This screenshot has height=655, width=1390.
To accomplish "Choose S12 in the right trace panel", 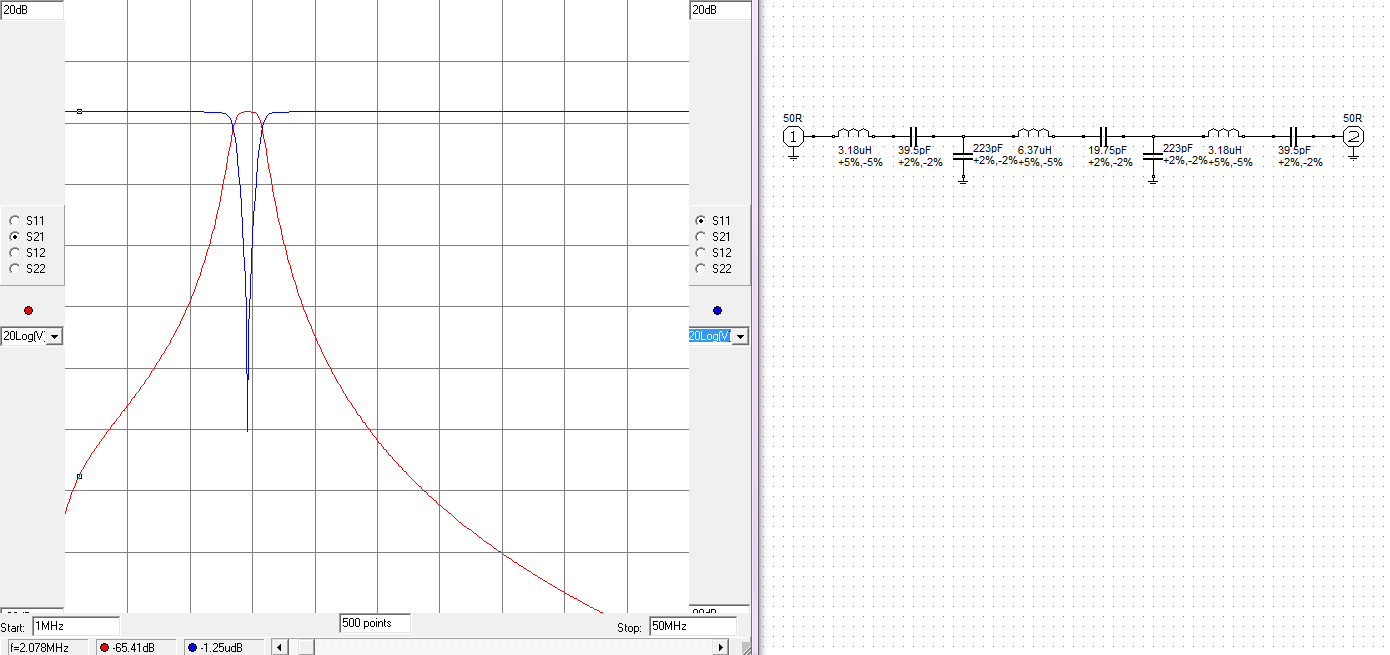I will point(700,252).
